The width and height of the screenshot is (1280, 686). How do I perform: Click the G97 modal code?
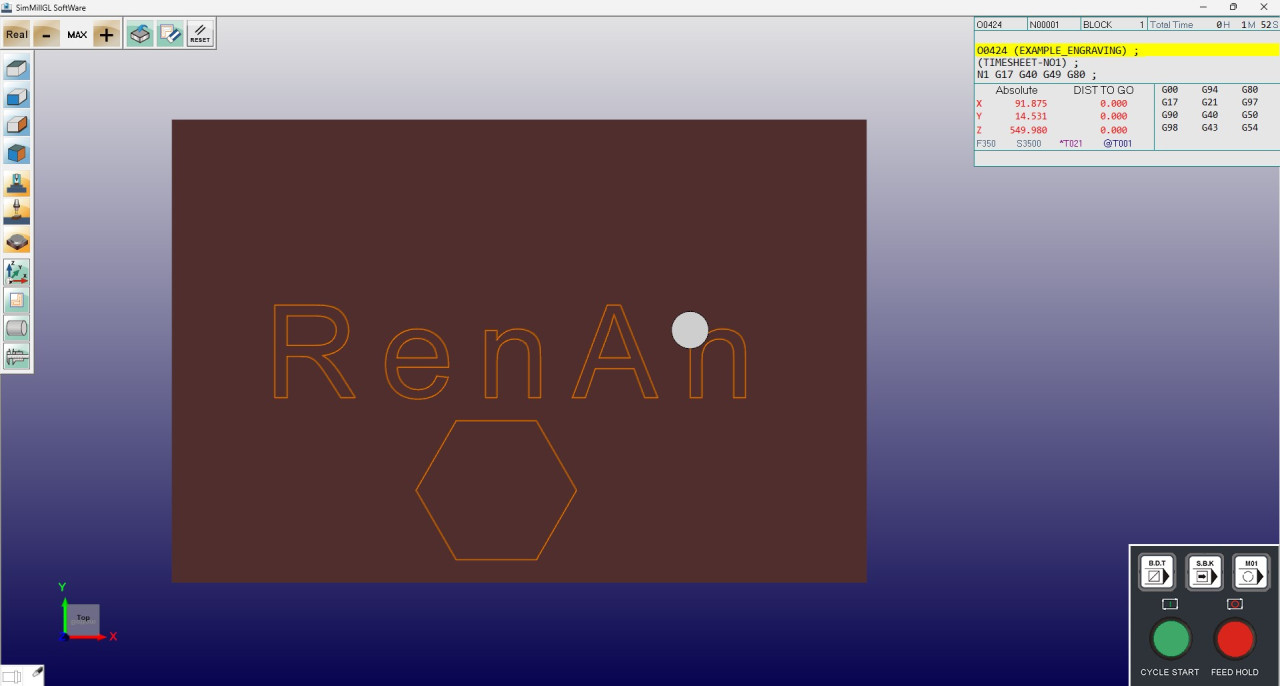tap(1250, 102)
